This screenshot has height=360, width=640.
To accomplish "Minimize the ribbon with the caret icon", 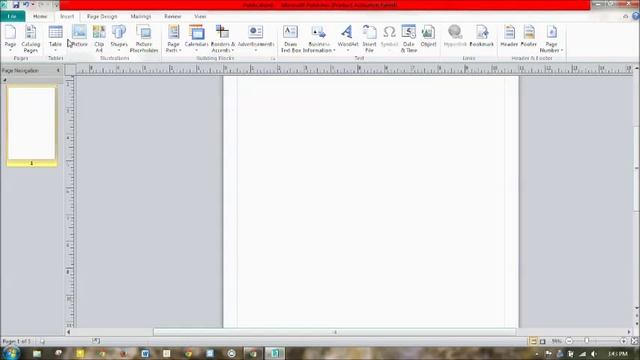I will [x=626, y=16].
